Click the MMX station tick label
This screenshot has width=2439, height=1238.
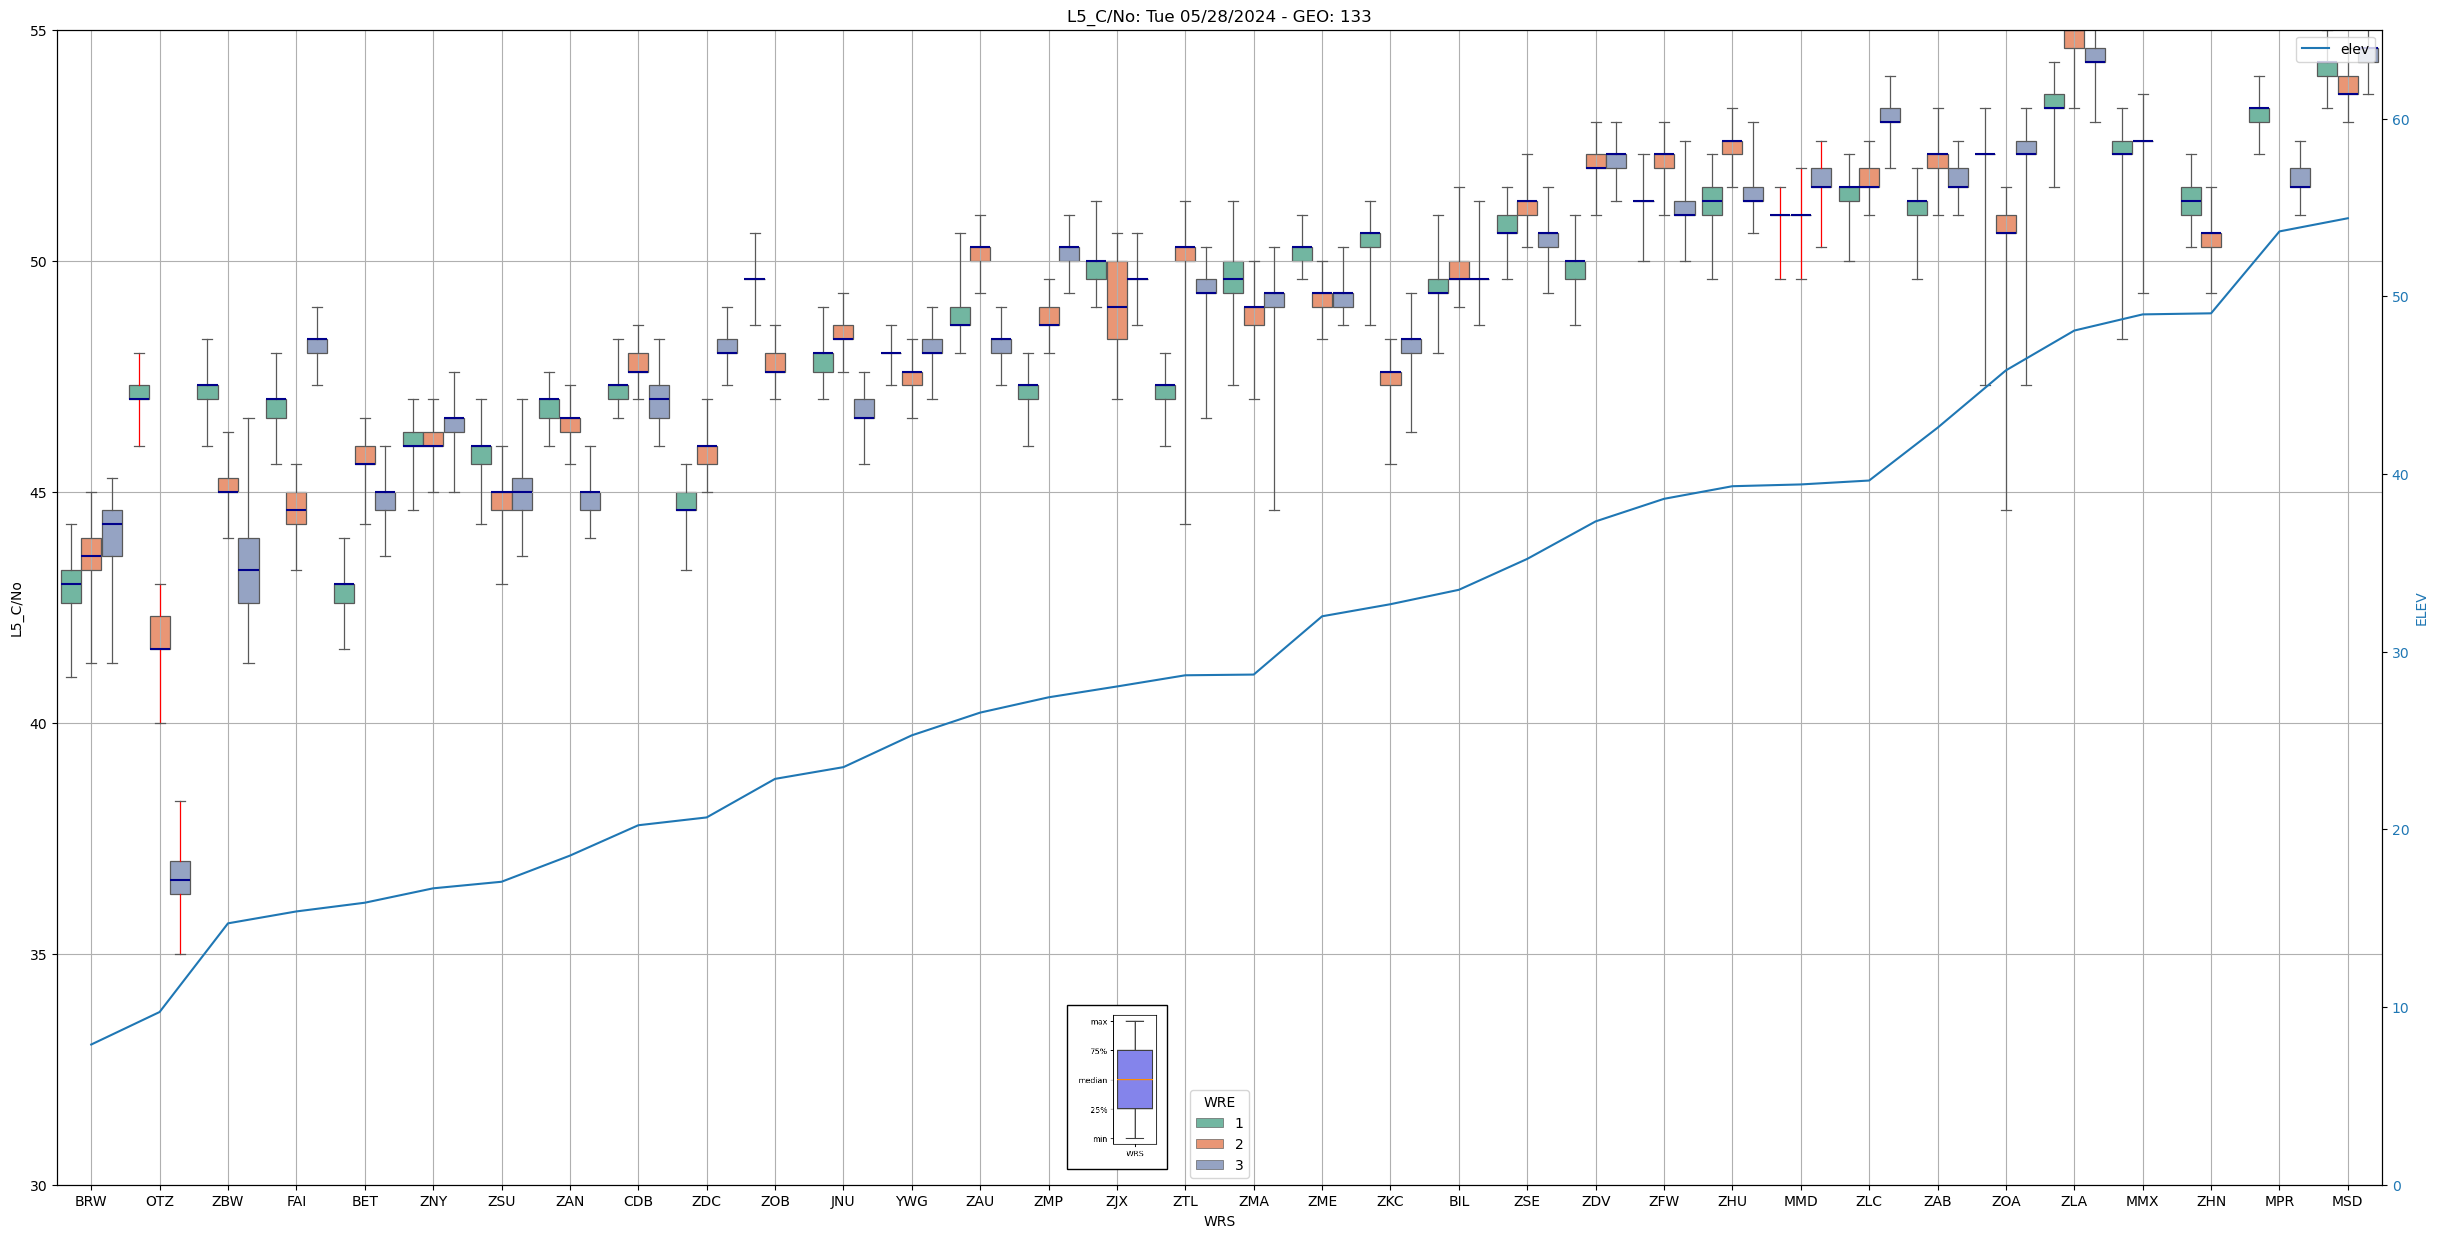click(2142, 1201)
